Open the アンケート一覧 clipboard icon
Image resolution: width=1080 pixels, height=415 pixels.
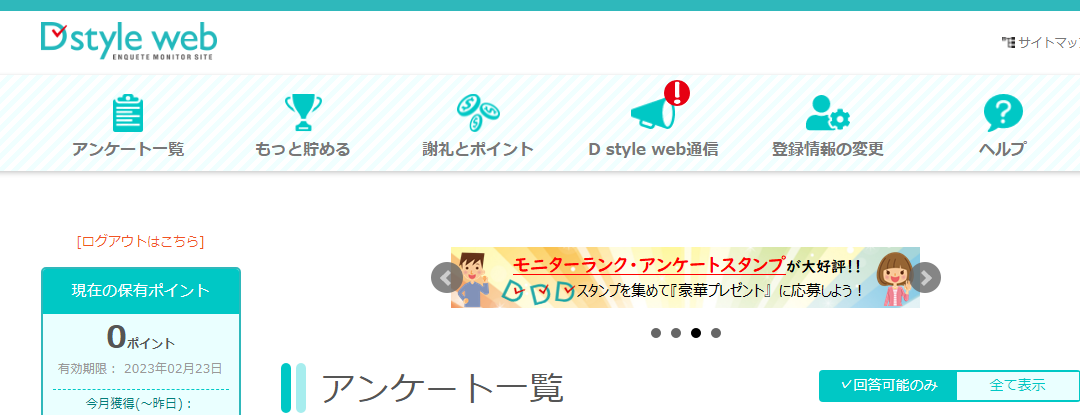(128, 113)
